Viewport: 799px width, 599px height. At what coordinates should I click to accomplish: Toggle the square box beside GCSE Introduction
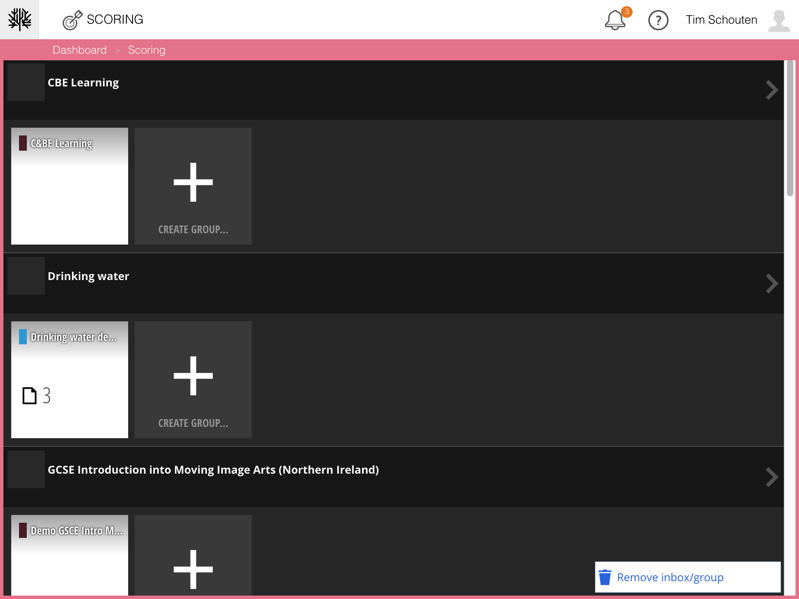click(26, 470)
